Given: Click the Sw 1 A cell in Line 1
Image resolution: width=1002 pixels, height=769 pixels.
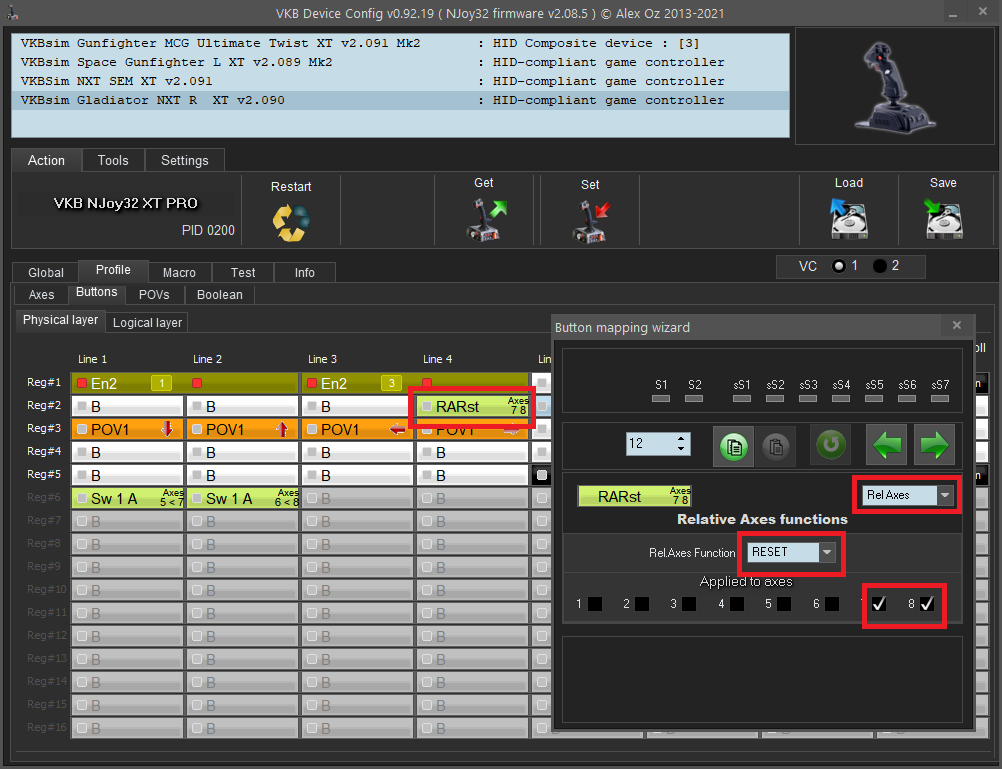Looking at the screenshot, I should pyautogui.click(x=127, y=498).
